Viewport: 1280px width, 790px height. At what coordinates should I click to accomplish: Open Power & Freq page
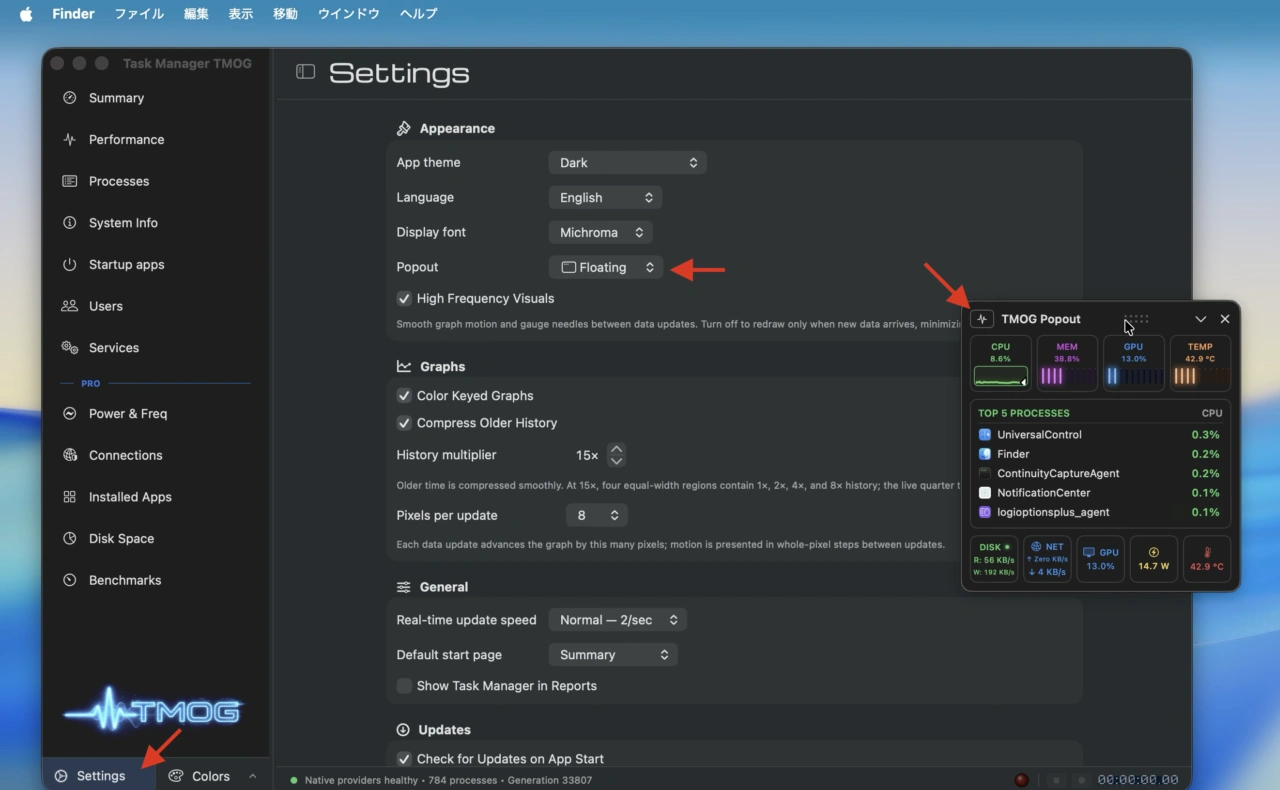click(x=127, y=414)
